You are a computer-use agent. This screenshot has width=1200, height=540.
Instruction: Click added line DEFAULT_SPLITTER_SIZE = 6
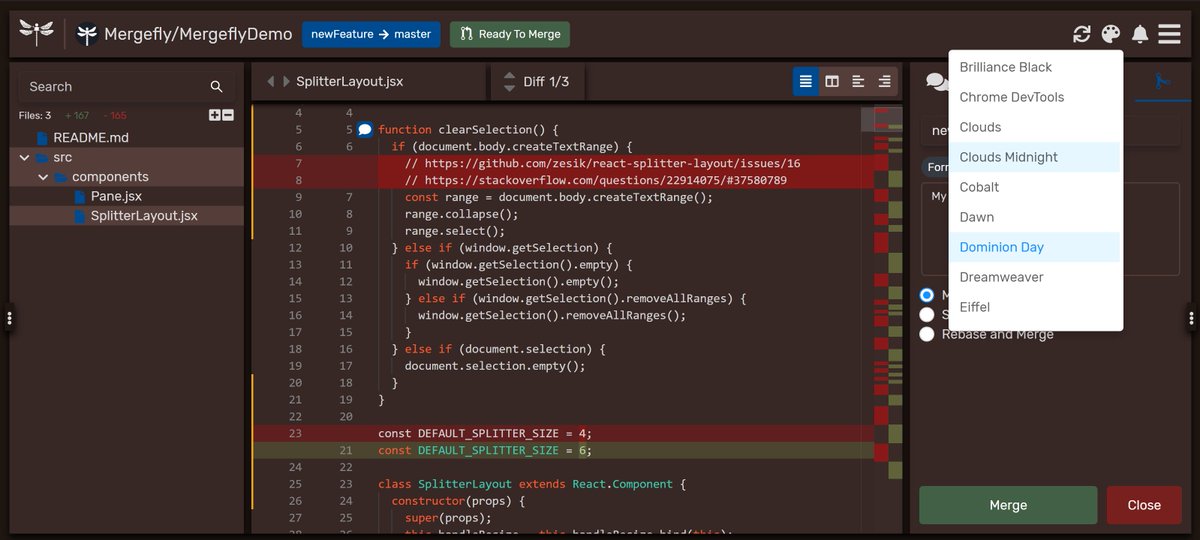pos(485,450)
